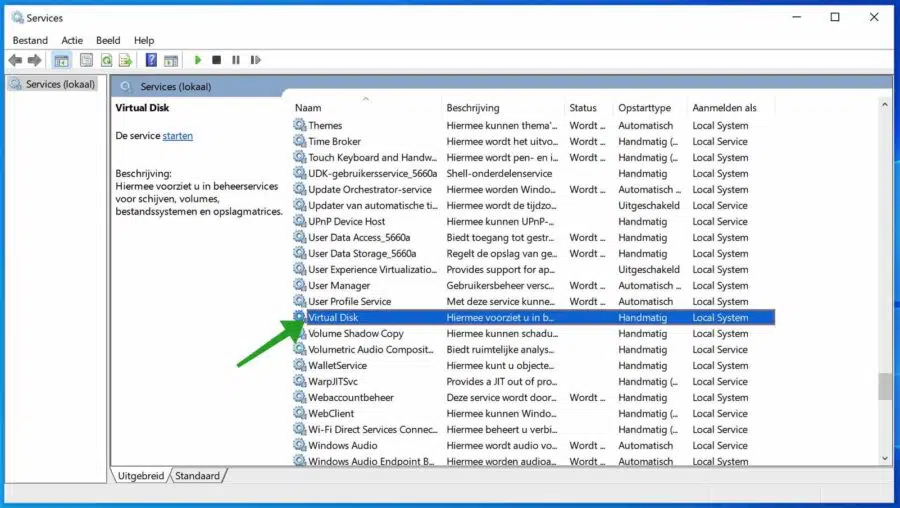Select the 'Virtual Disk' service row
Viewport: 900px width, 508px height.
534,317
